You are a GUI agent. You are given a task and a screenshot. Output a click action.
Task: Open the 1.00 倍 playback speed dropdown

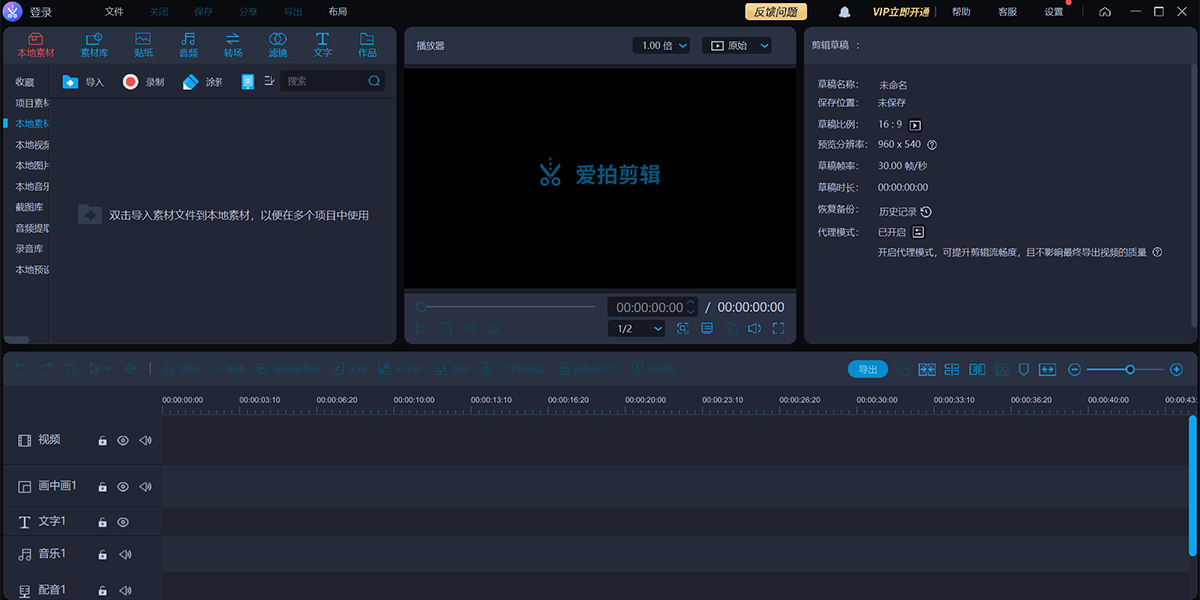(x=662, y=46)
